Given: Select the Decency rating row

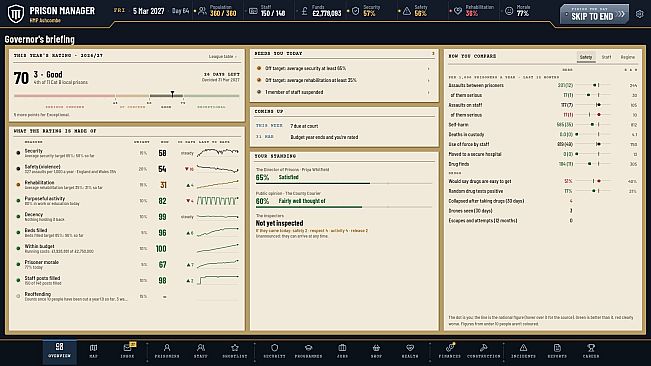Looking at the screenshot, I should tap(127, 217).
